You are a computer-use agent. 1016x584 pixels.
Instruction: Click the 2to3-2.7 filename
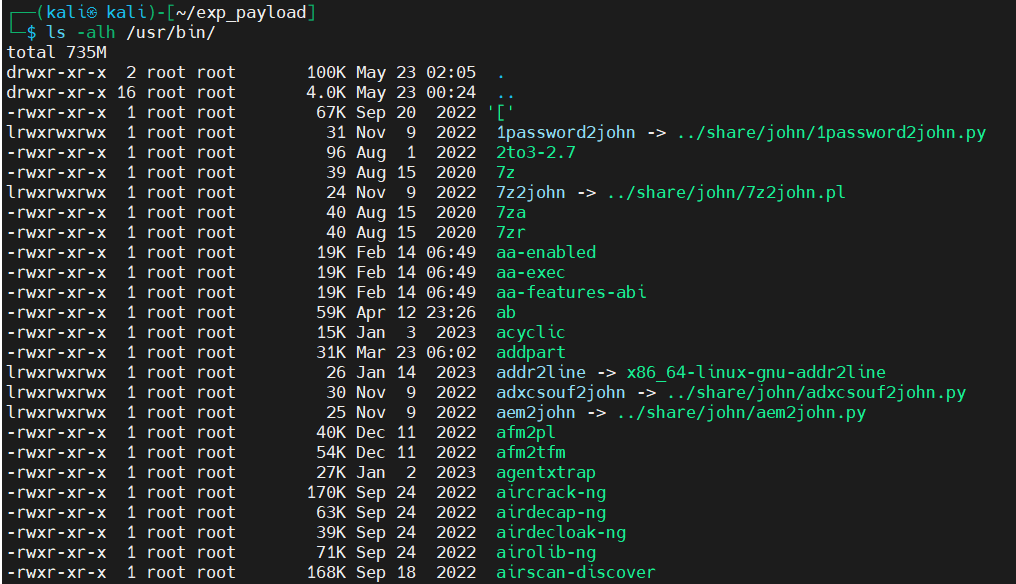[536, 152]
